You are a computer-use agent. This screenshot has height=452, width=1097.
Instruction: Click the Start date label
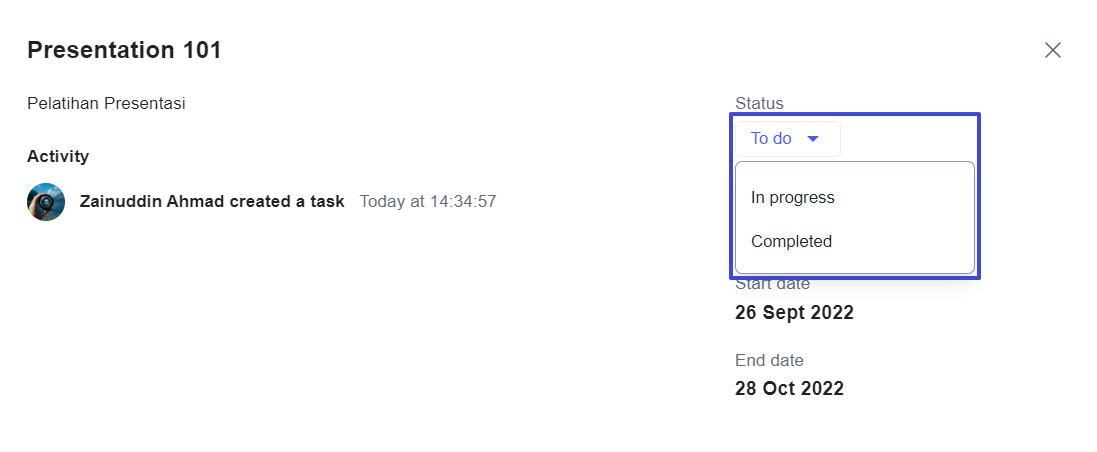click(772, 284)
